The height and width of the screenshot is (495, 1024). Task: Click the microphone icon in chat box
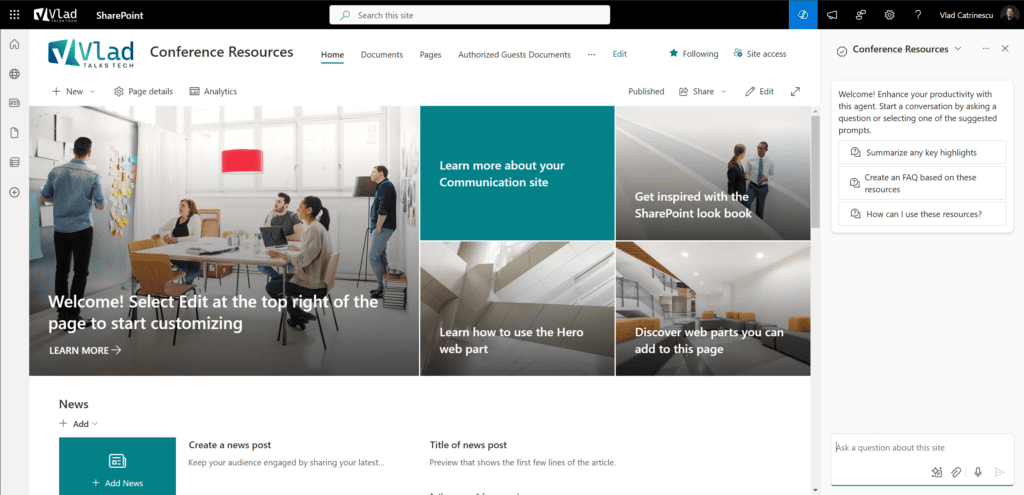978,472
